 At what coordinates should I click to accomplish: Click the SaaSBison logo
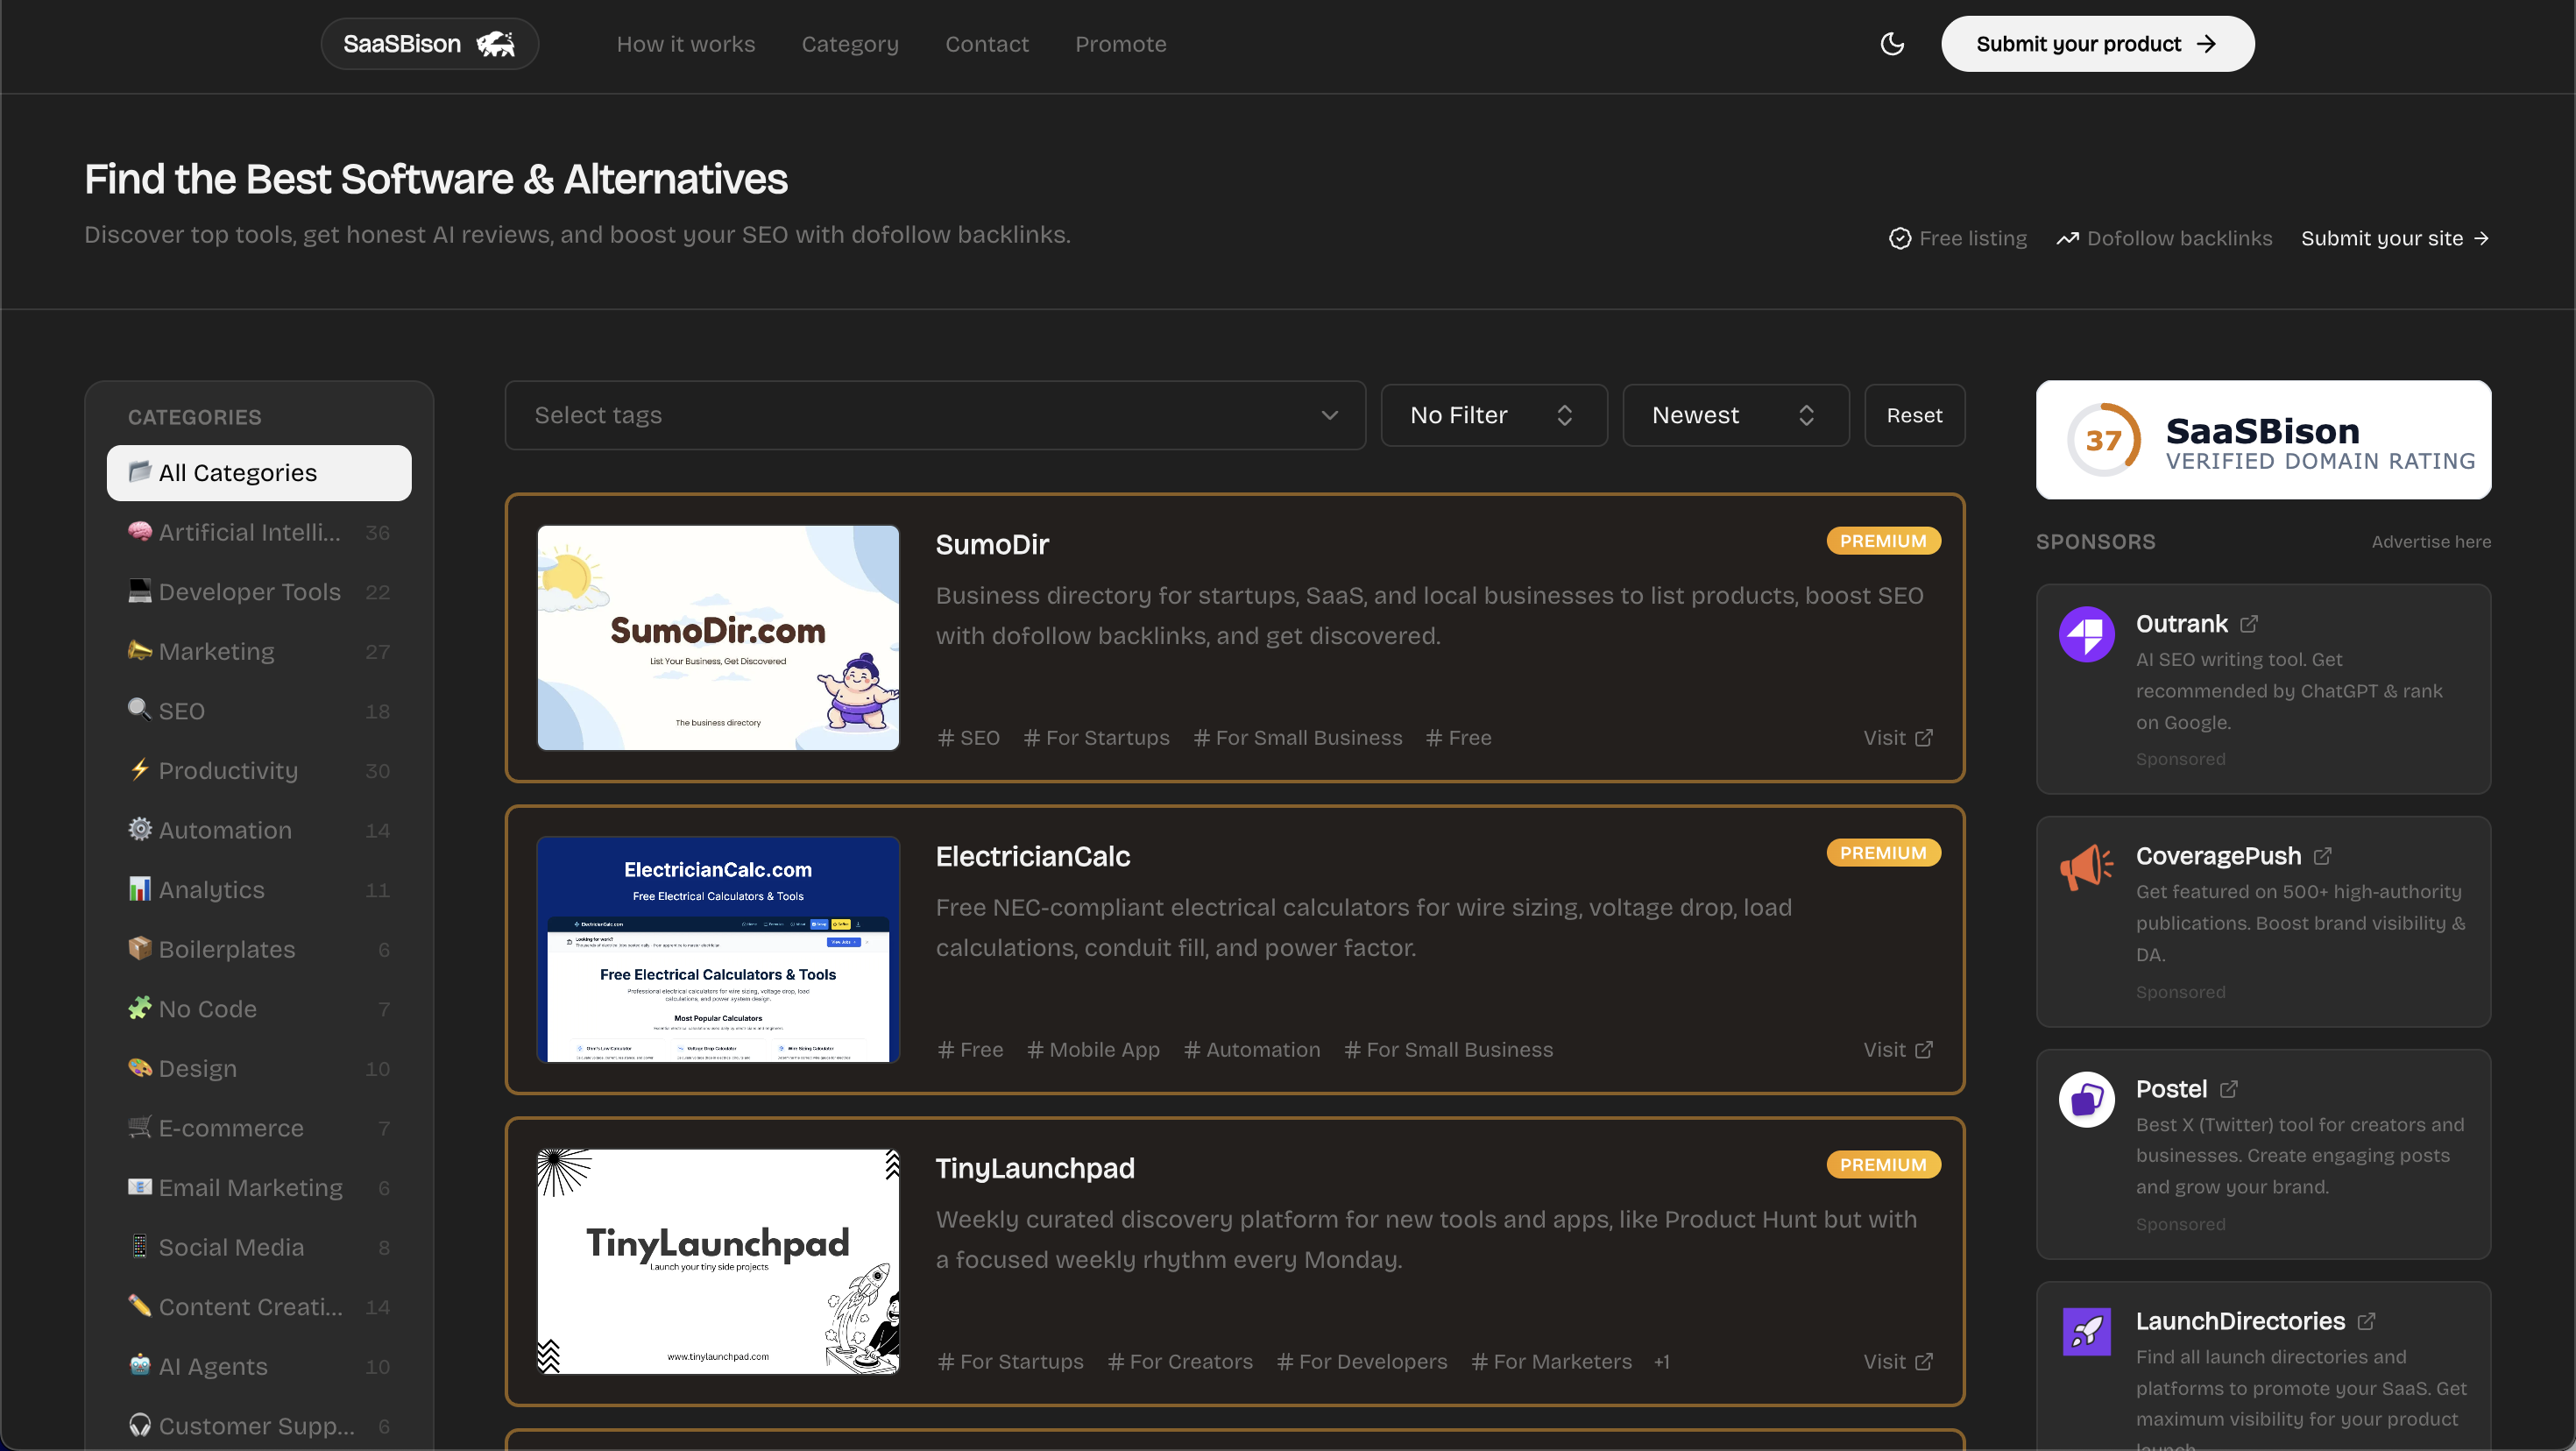coord(430,44)
